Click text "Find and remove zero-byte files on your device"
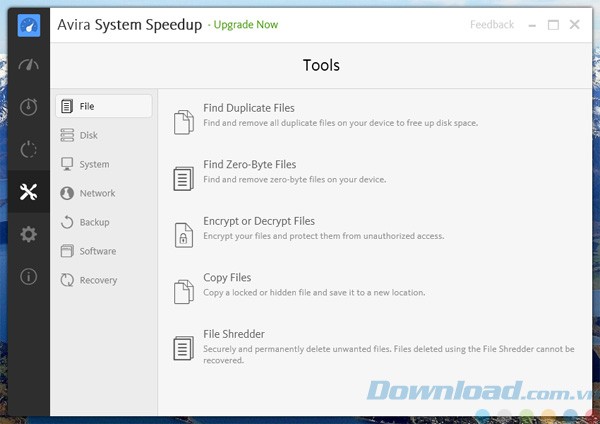Viewport: 600px width, 424px height. pyautogui.click(x=294, y=179)
